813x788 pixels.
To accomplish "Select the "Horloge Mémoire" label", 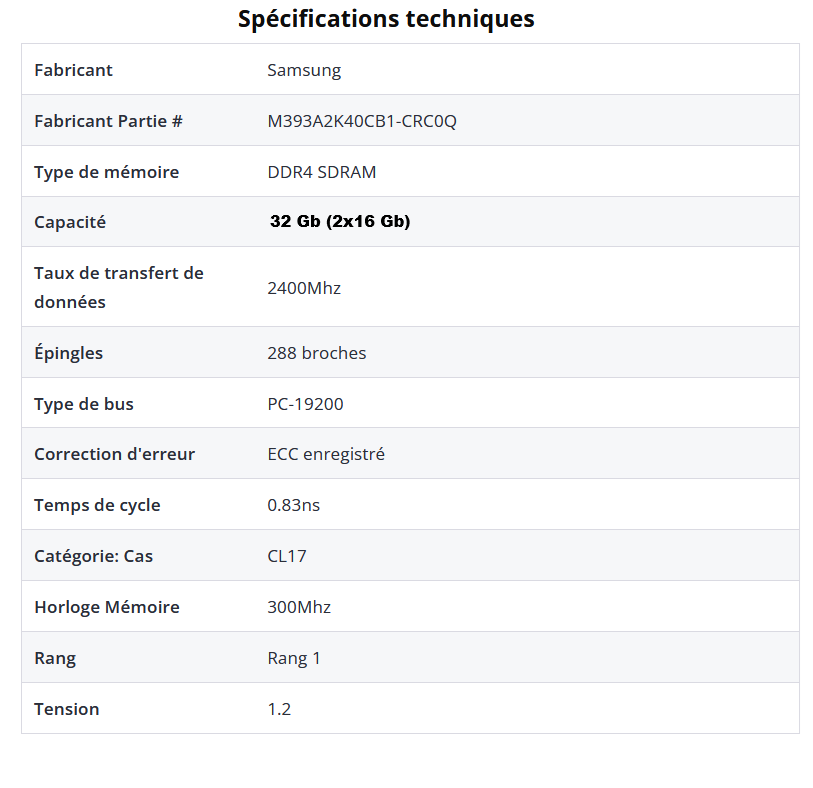I will click(x=107, y=607).
